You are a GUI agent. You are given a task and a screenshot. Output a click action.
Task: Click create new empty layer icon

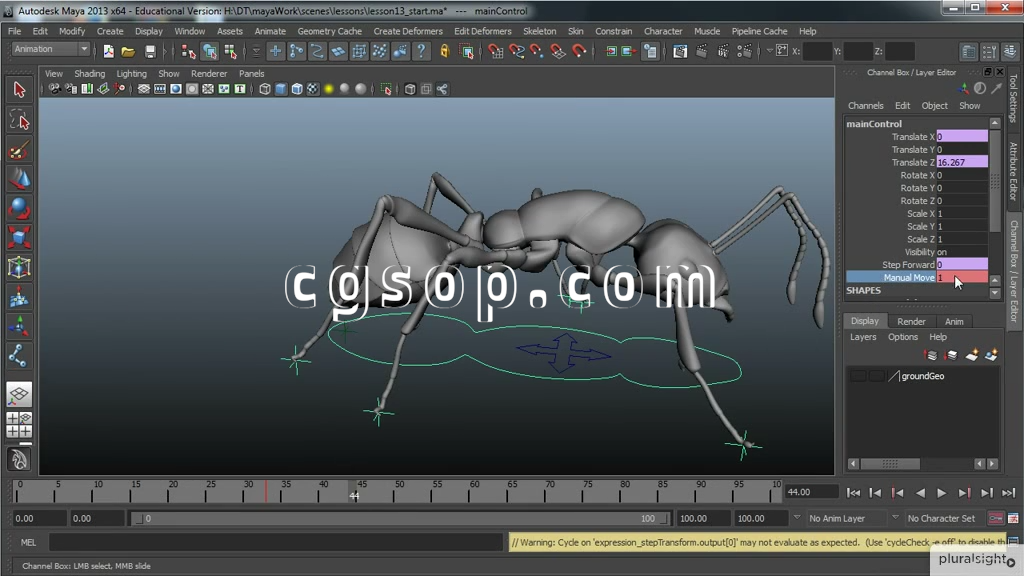(x=971, y=355)
